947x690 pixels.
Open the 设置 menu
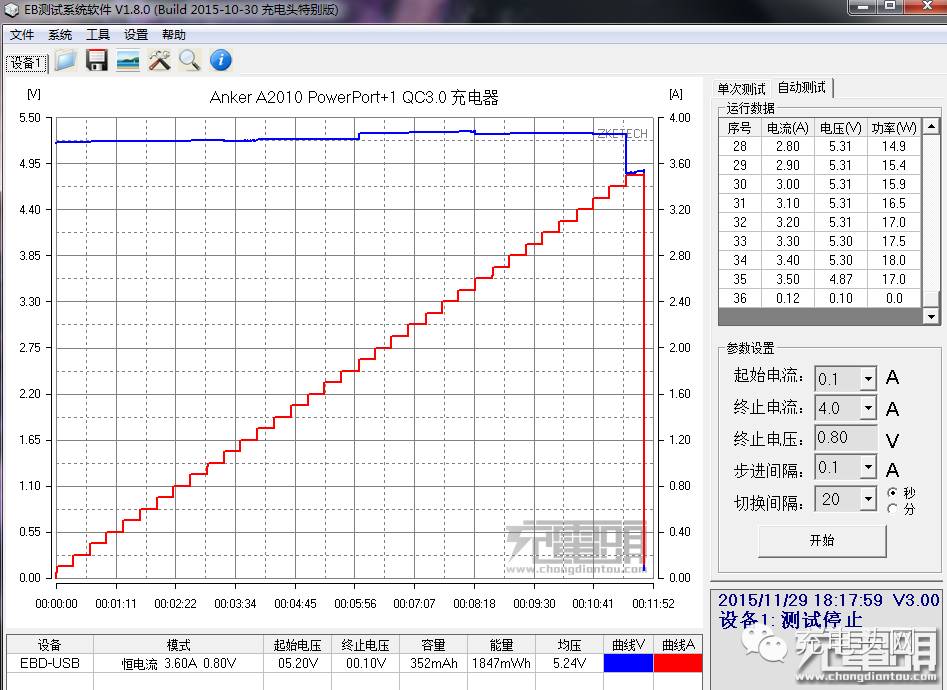pyautogui.click(x=136, y=35)
